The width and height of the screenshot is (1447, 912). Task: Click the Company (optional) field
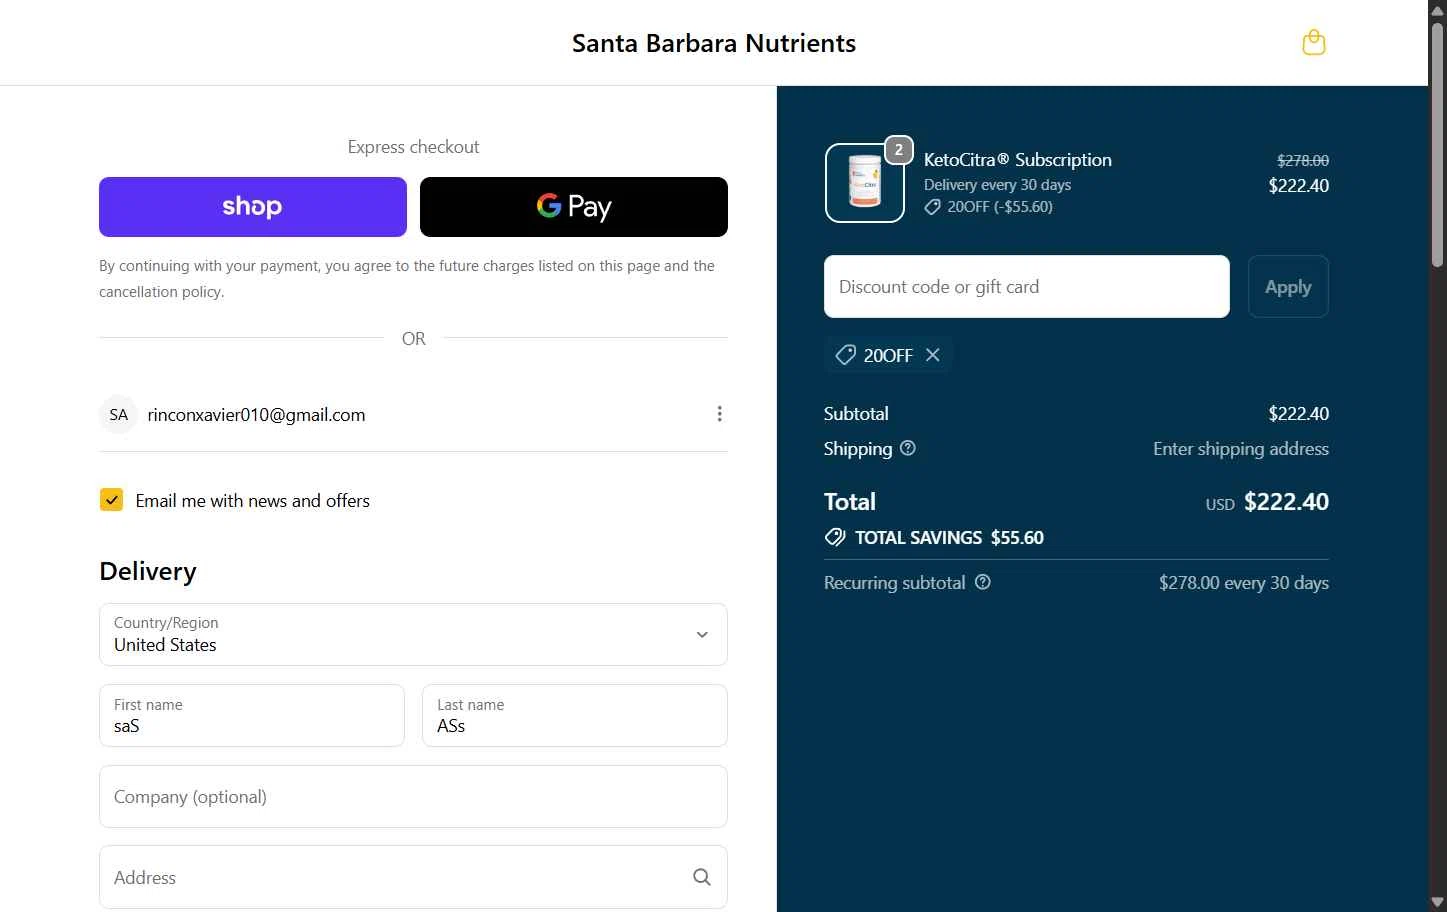pos(413,796)
